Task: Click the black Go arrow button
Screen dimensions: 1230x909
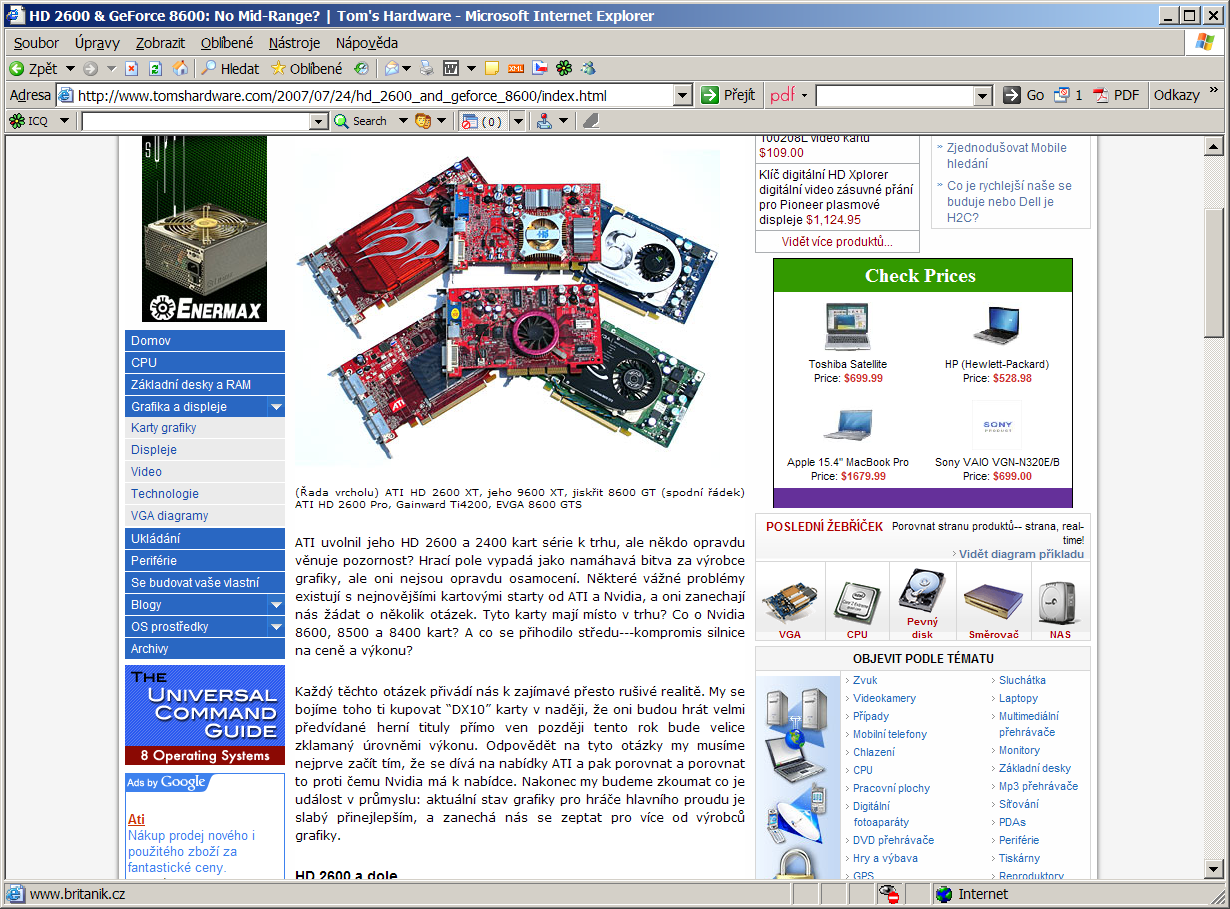Action: (x=1012, y=95)
